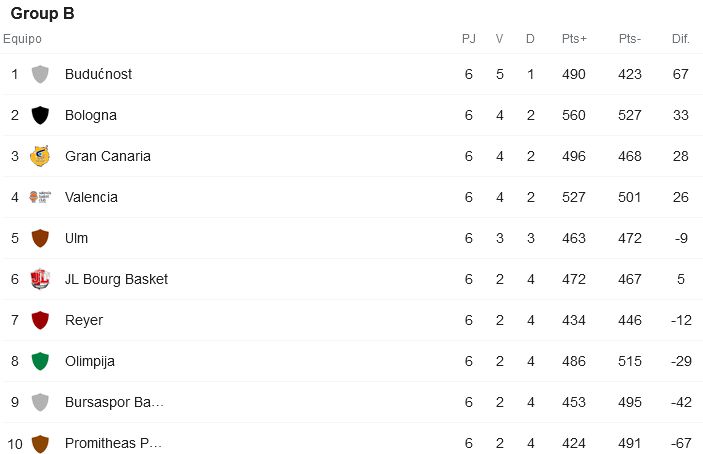Viewport: 703px width, 454px height.
Task: Select the PJ column header
Action: coord(469,39)
